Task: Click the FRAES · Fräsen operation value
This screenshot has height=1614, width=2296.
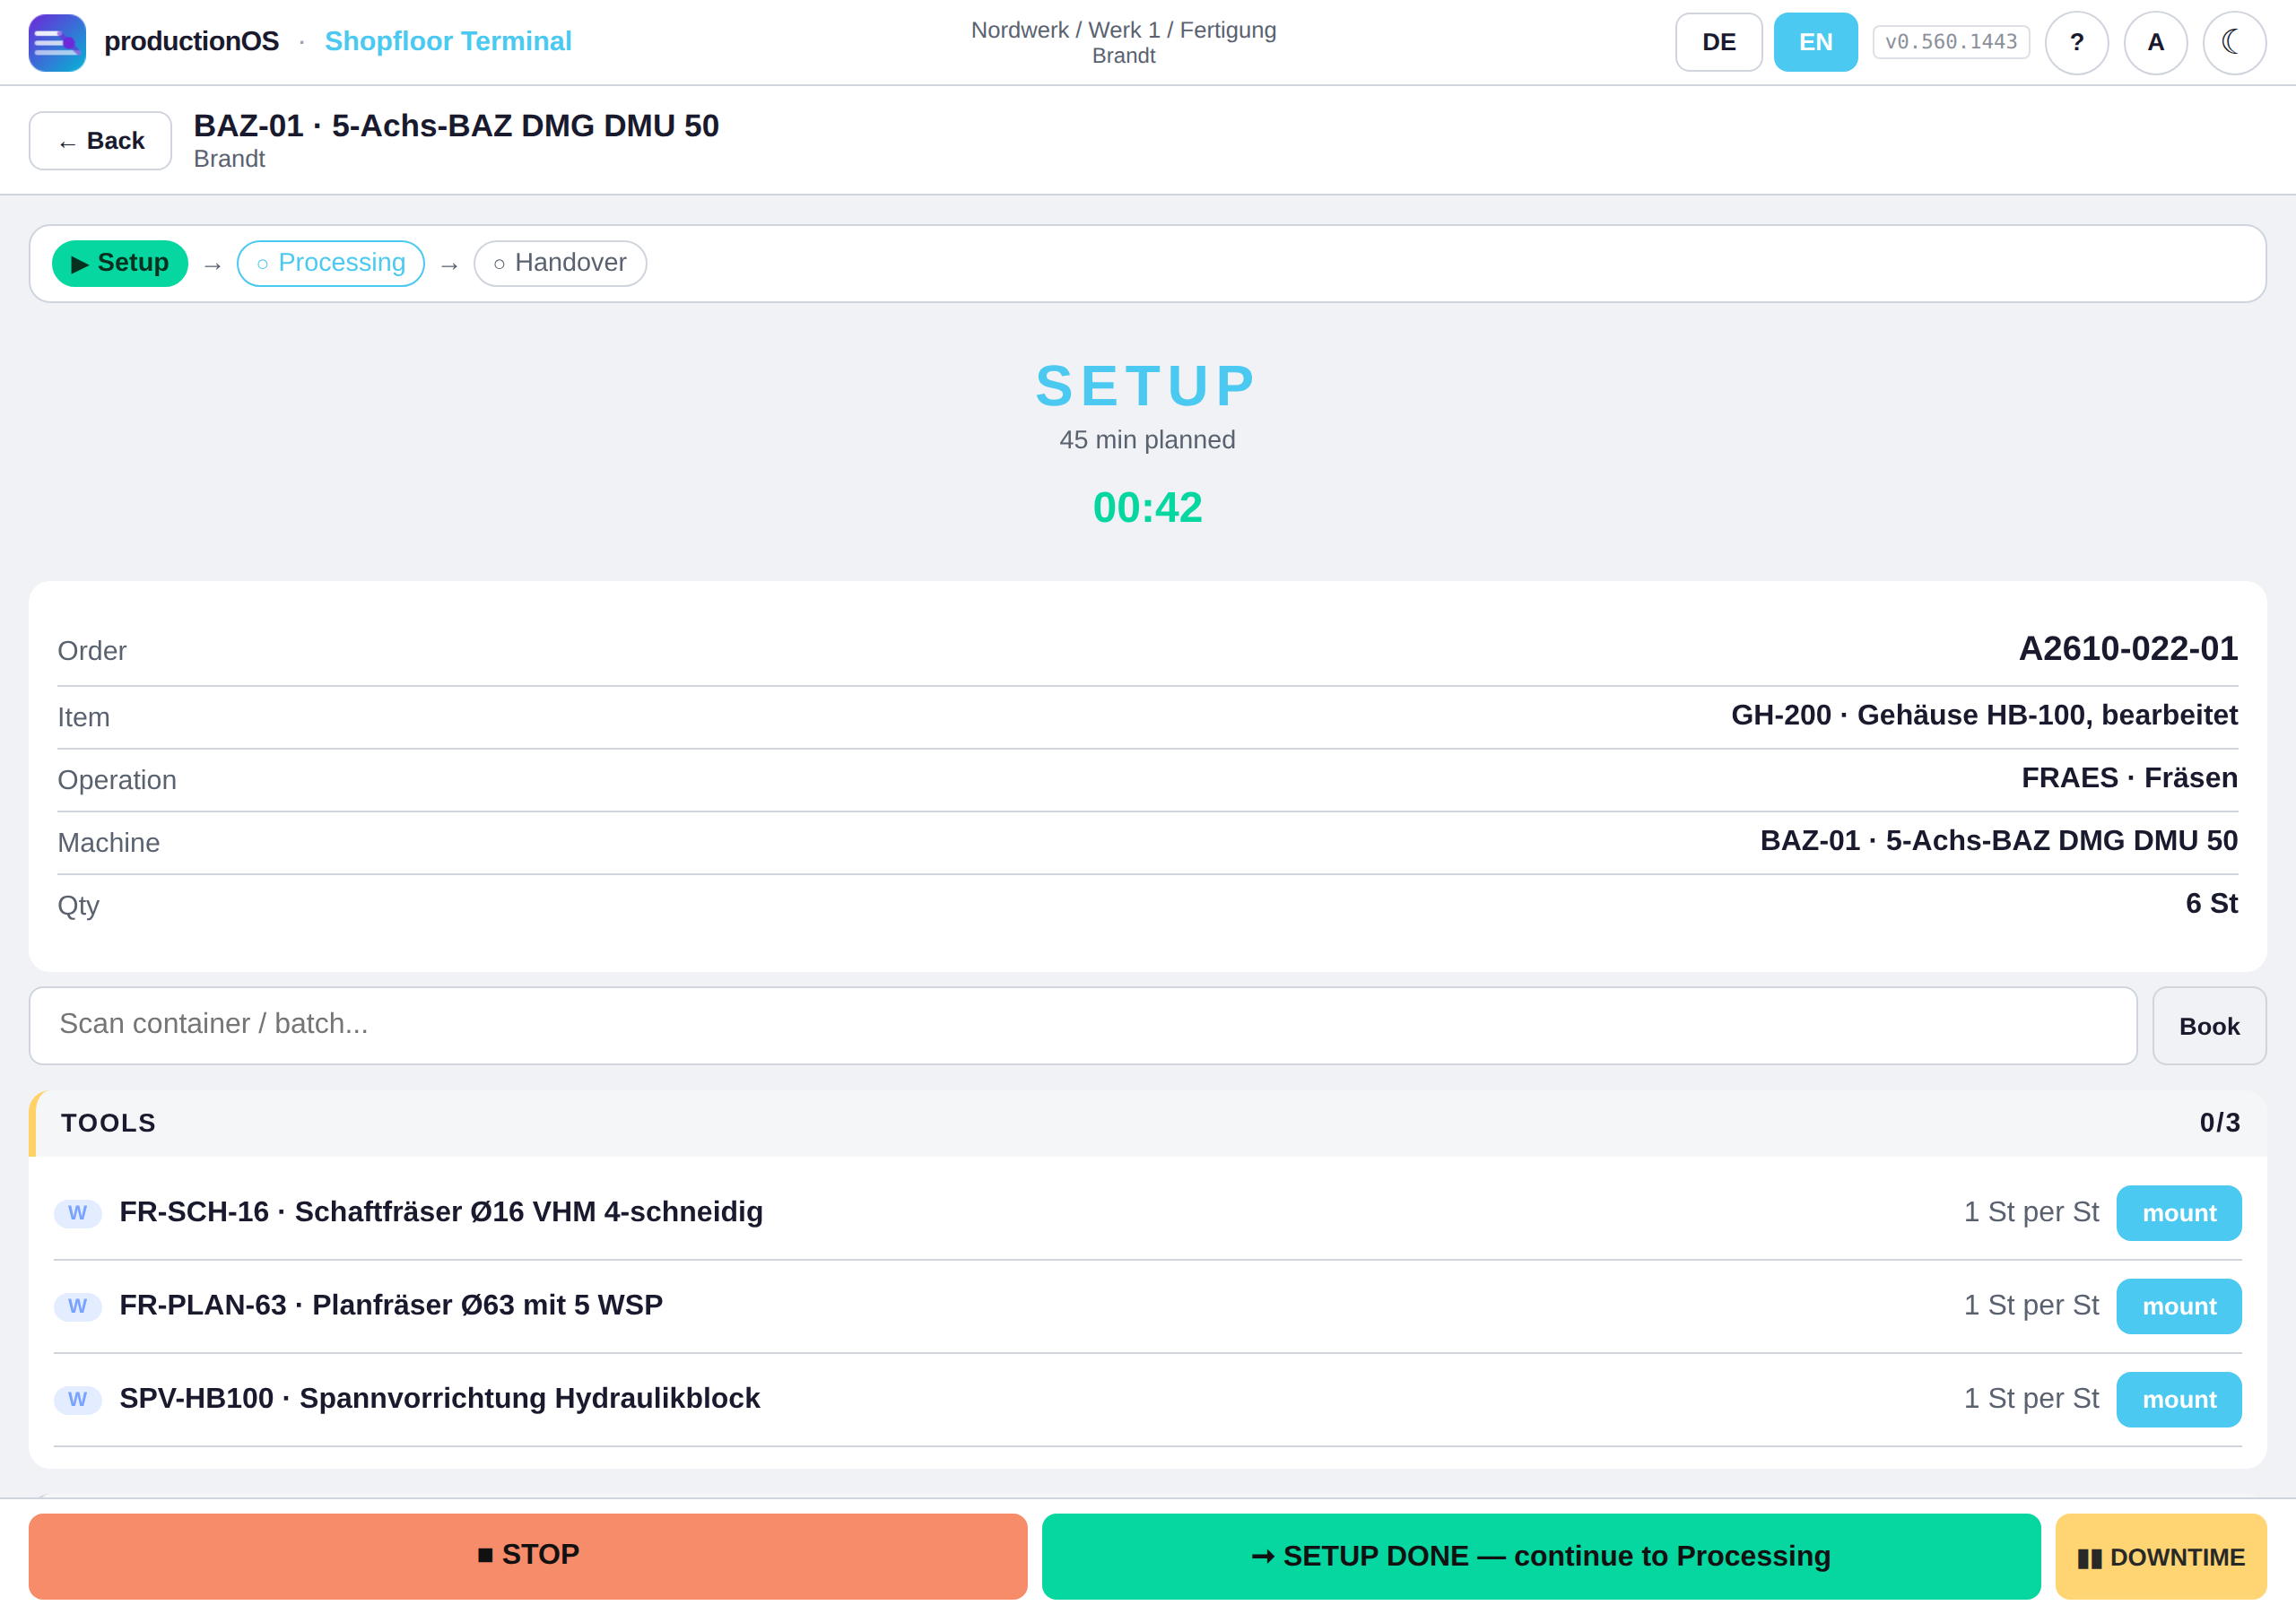Action: click(x=2129, y=778)
